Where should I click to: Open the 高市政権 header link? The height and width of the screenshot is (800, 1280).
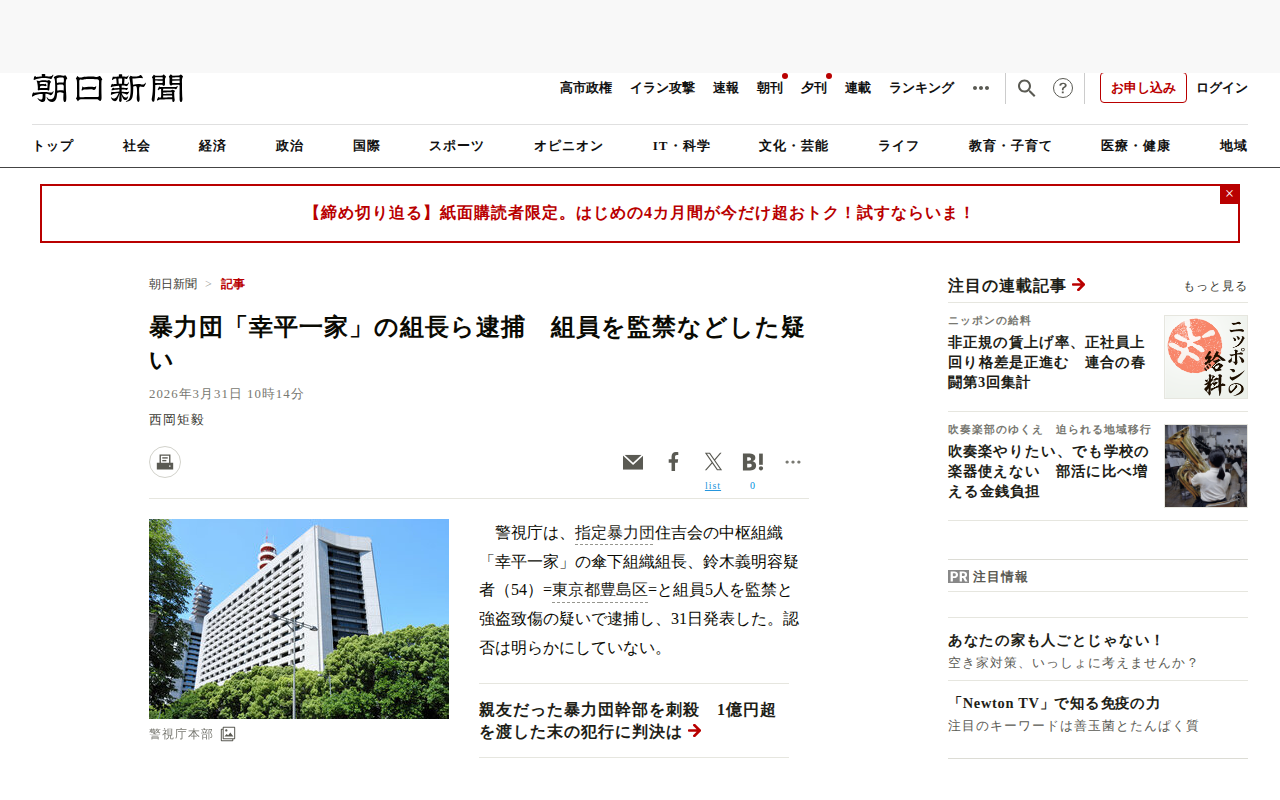coord(586,88)
